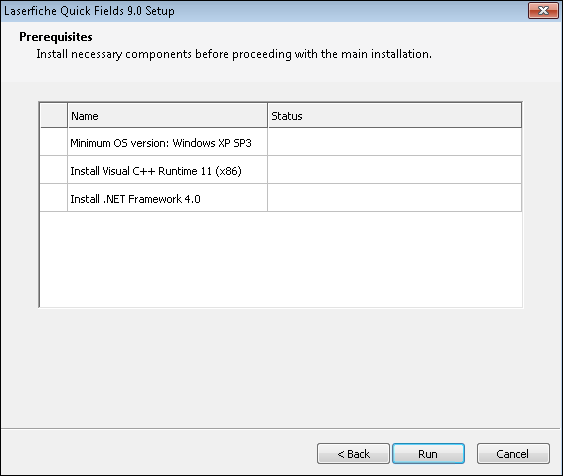Select the Status column header

coord(395,116)
